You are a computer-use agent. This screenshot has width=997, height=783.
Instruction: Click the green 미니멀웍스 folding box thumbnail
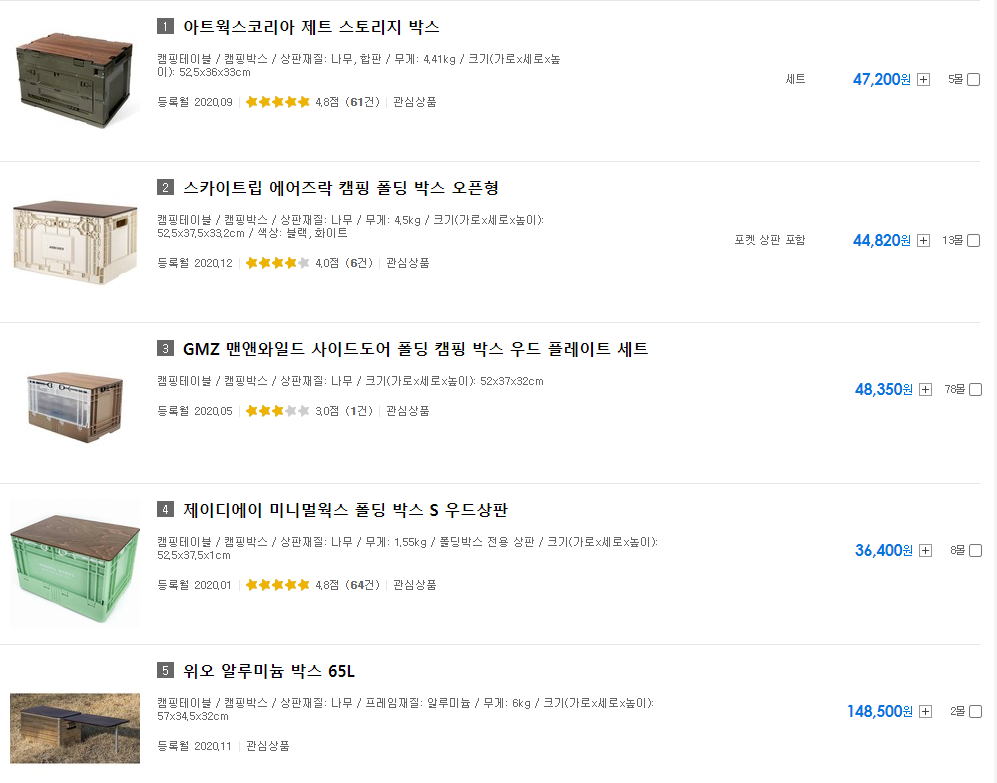[x=75, y=568]
